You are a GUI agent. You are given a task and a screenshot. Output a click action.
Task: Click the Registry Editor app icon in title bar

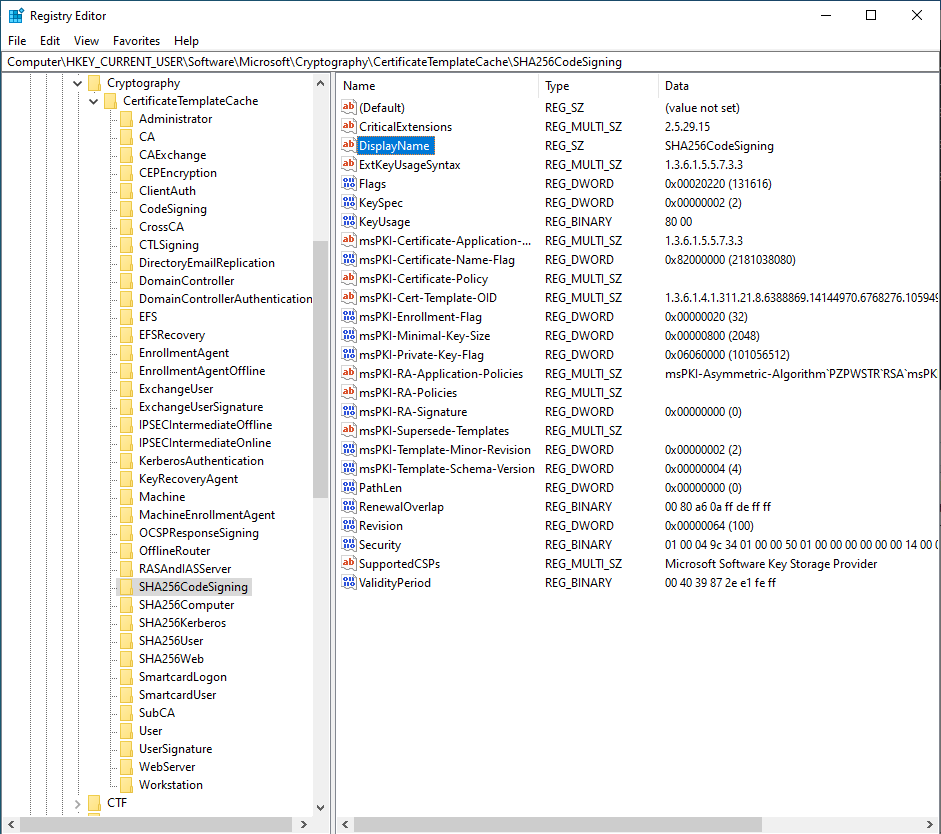pos(16,16)
